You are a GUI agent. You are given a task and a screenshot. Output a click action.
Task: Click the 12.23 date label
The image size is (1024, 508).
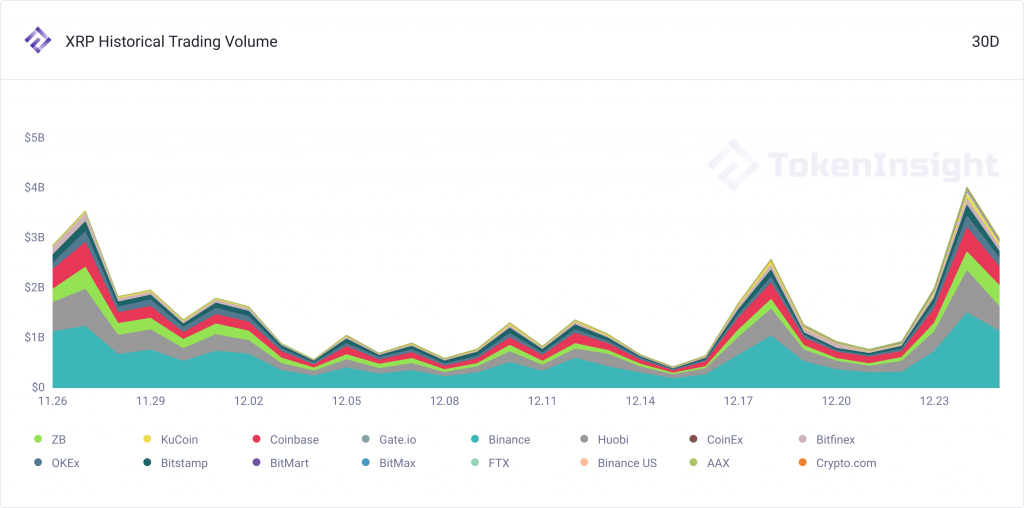(934, 401)
